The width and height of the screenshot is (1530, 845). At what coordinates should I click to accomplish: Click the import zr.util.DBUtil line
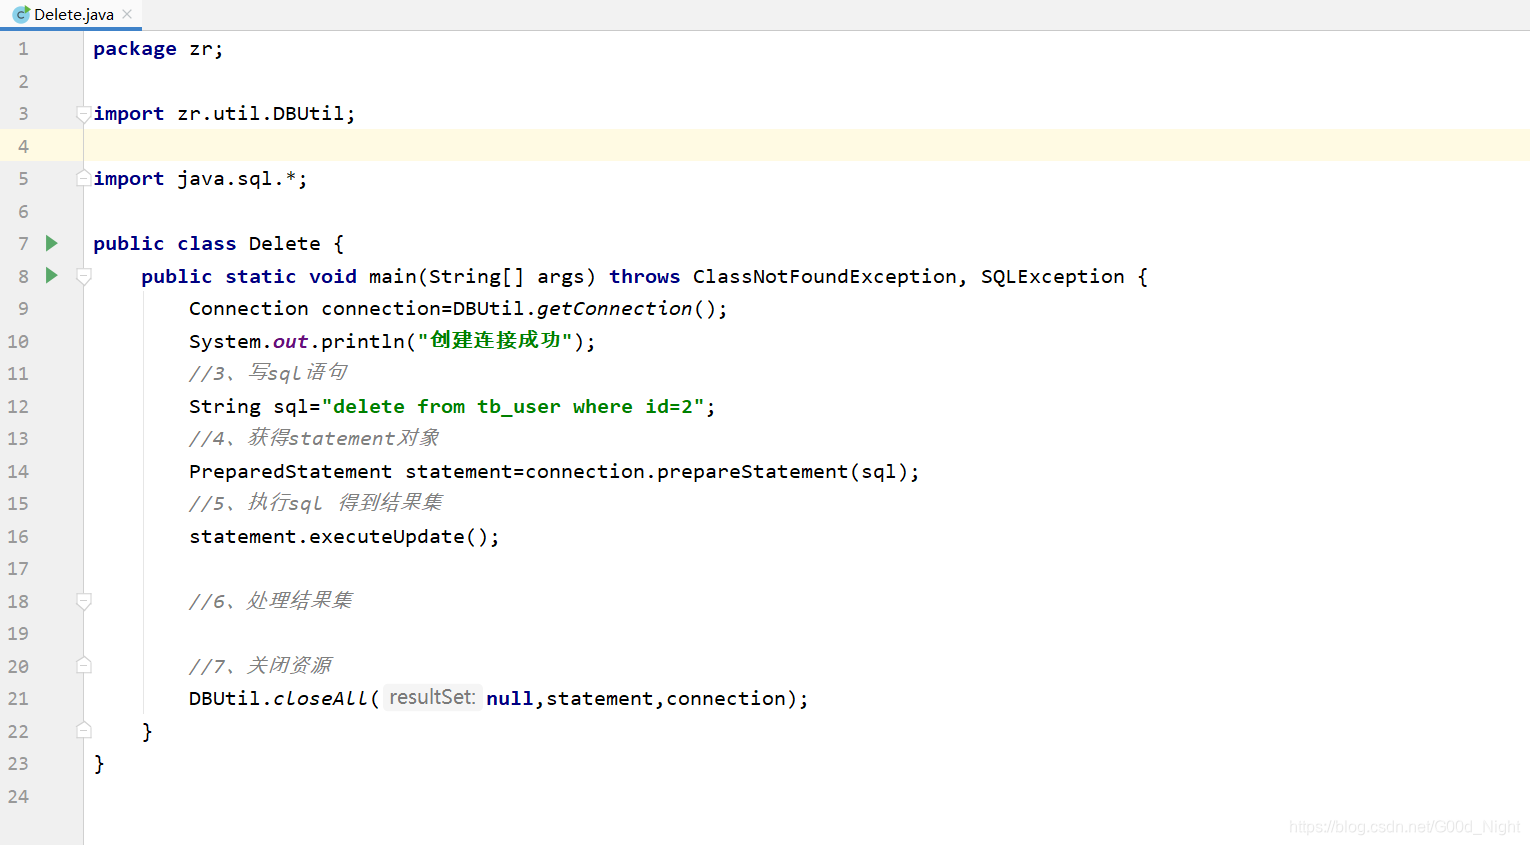click(224, 114)
